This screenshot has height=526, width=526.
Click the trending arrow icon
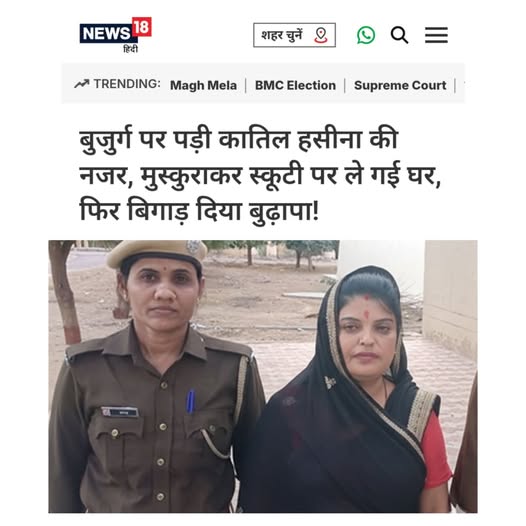(82, 84)
